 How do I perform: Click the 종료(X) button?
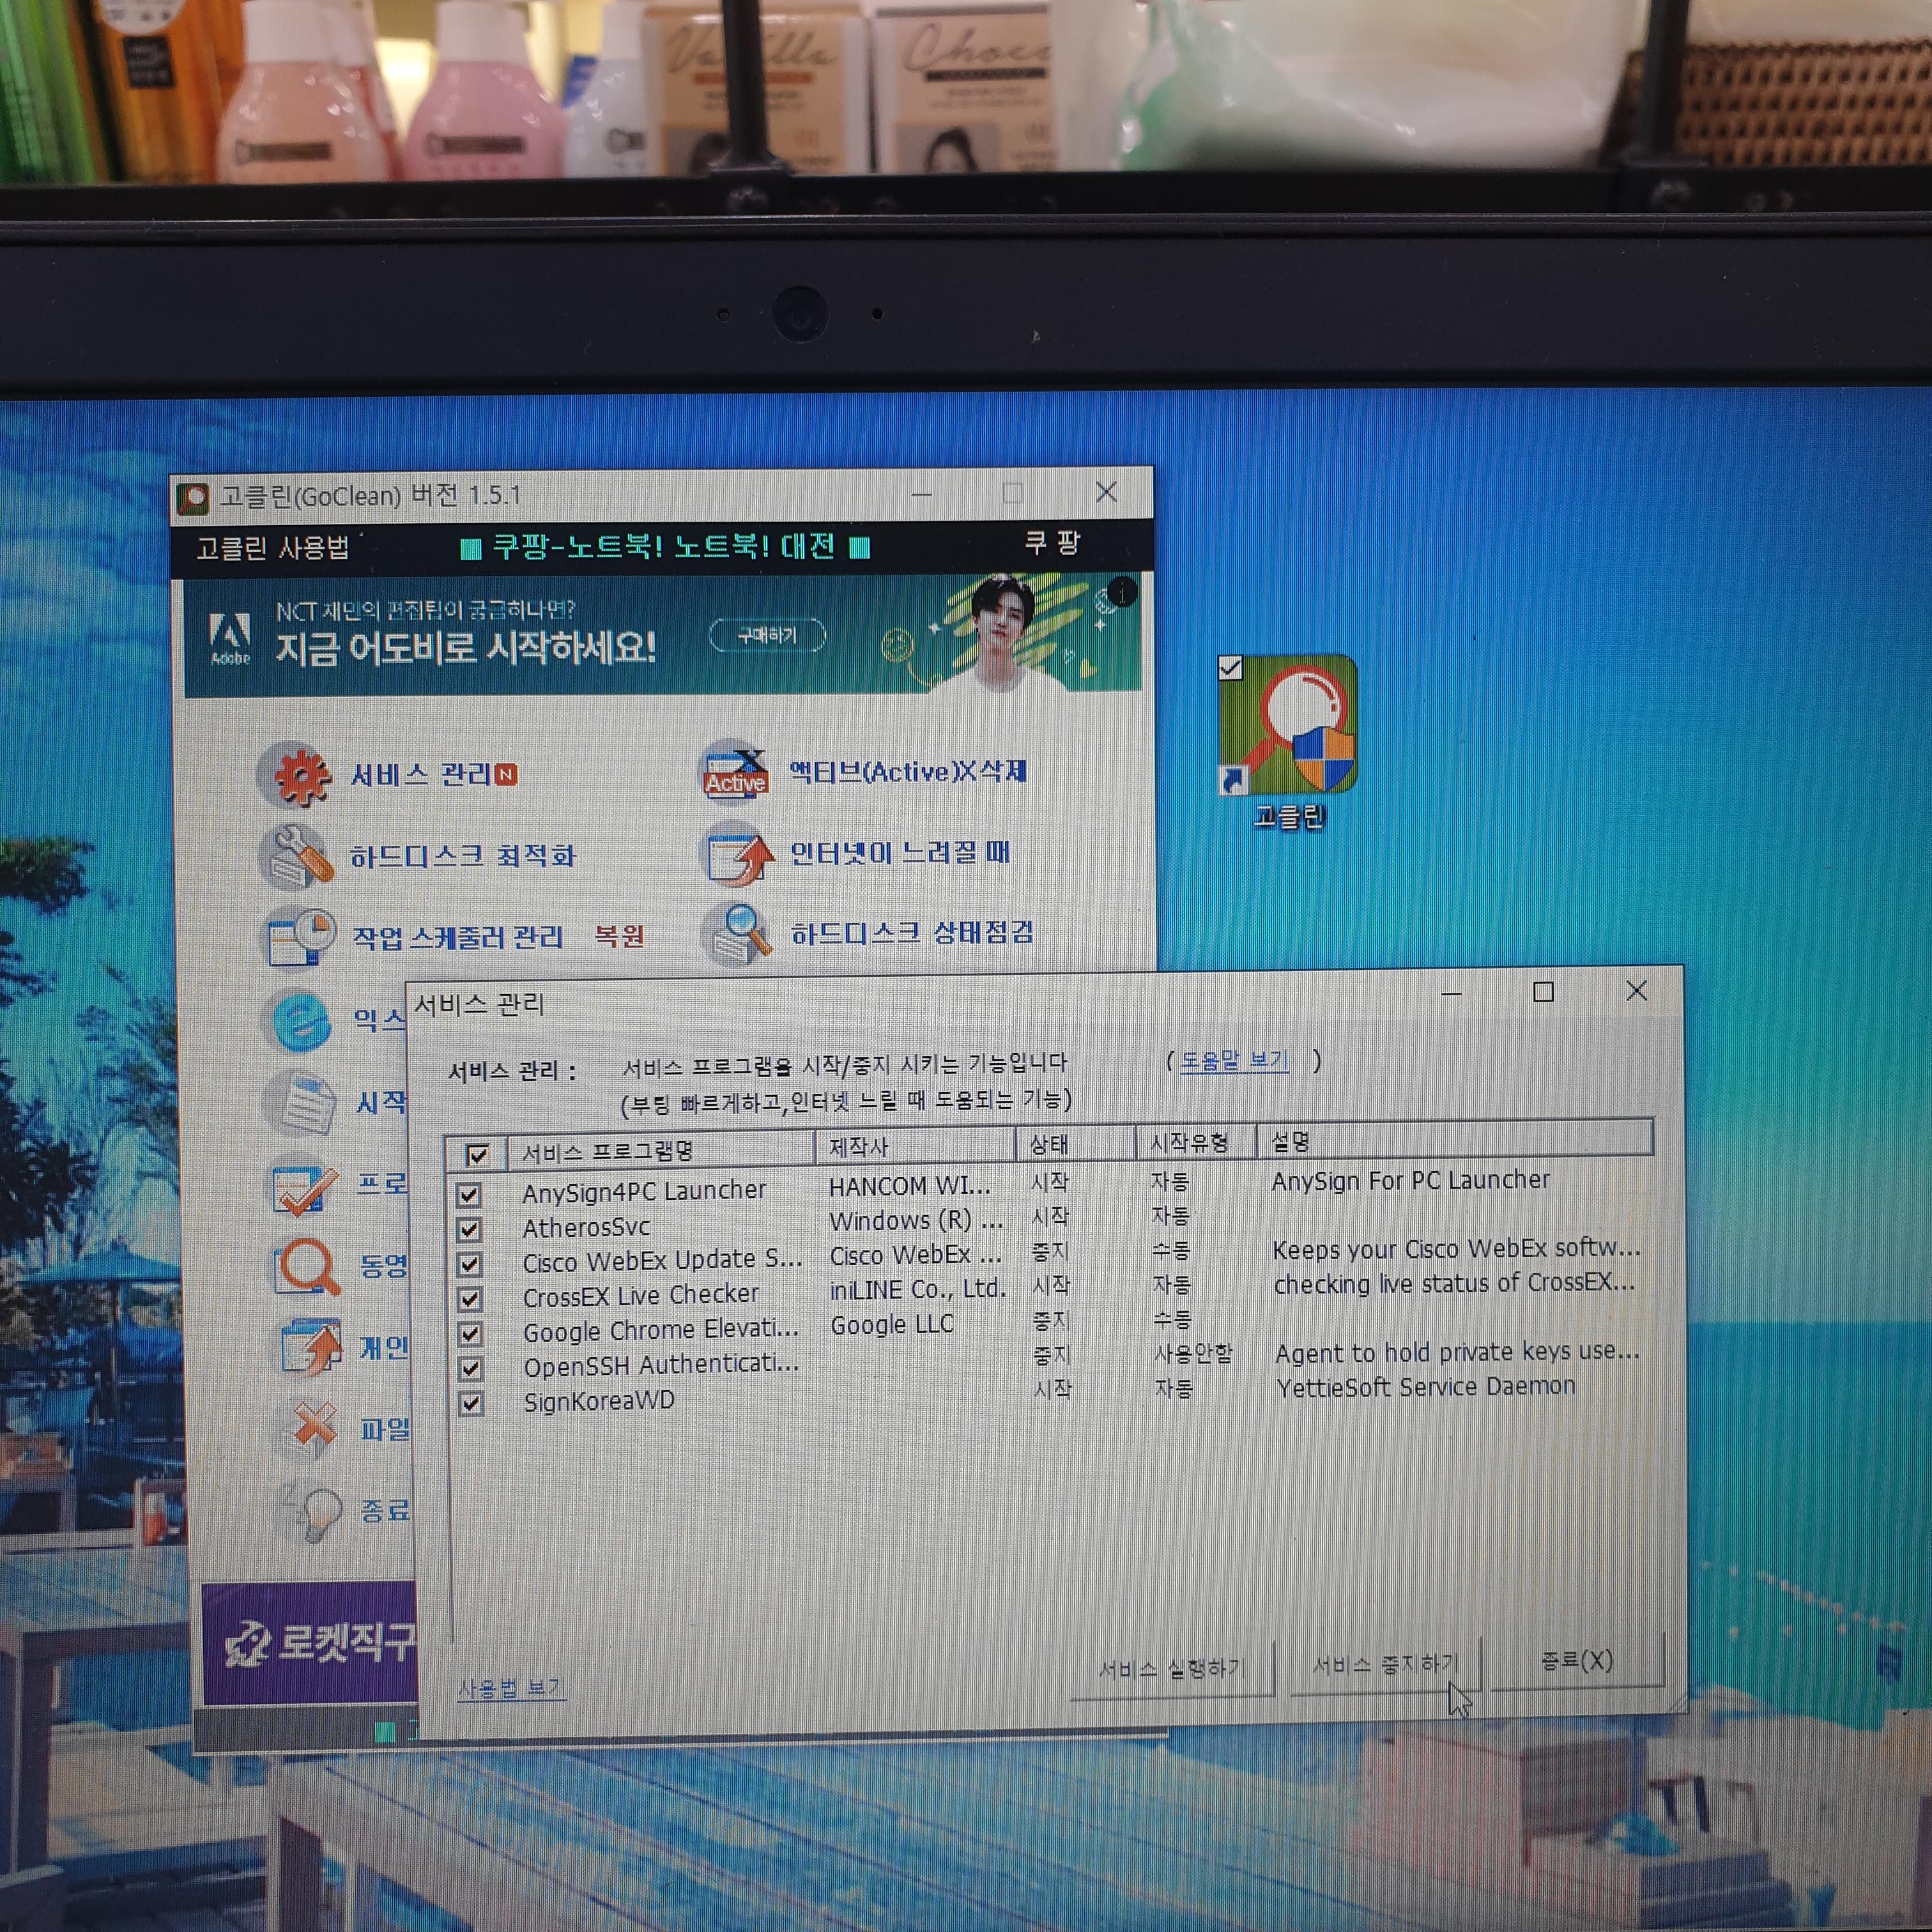pyautogui.click(x=1577, y=1660)
